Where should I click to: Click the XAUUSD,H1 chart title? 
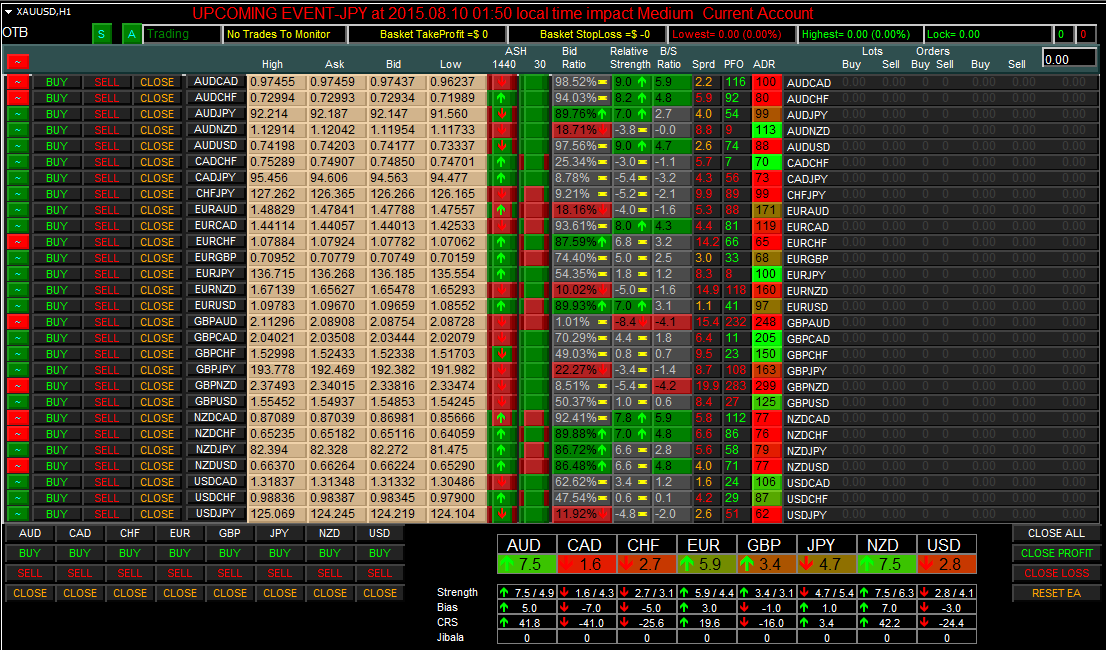click(44, 11)
